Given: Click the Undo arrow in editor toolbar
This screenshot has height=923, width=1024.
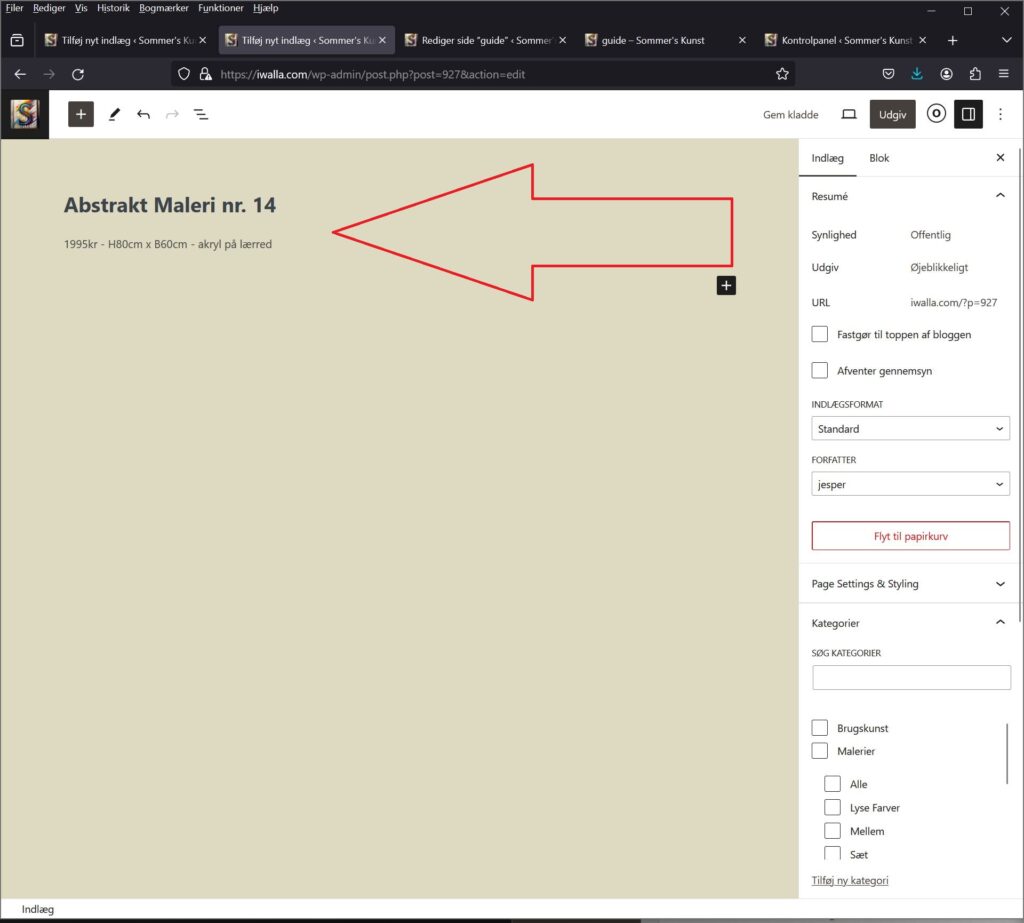Looking at the screenshot, I should (143, 115).
